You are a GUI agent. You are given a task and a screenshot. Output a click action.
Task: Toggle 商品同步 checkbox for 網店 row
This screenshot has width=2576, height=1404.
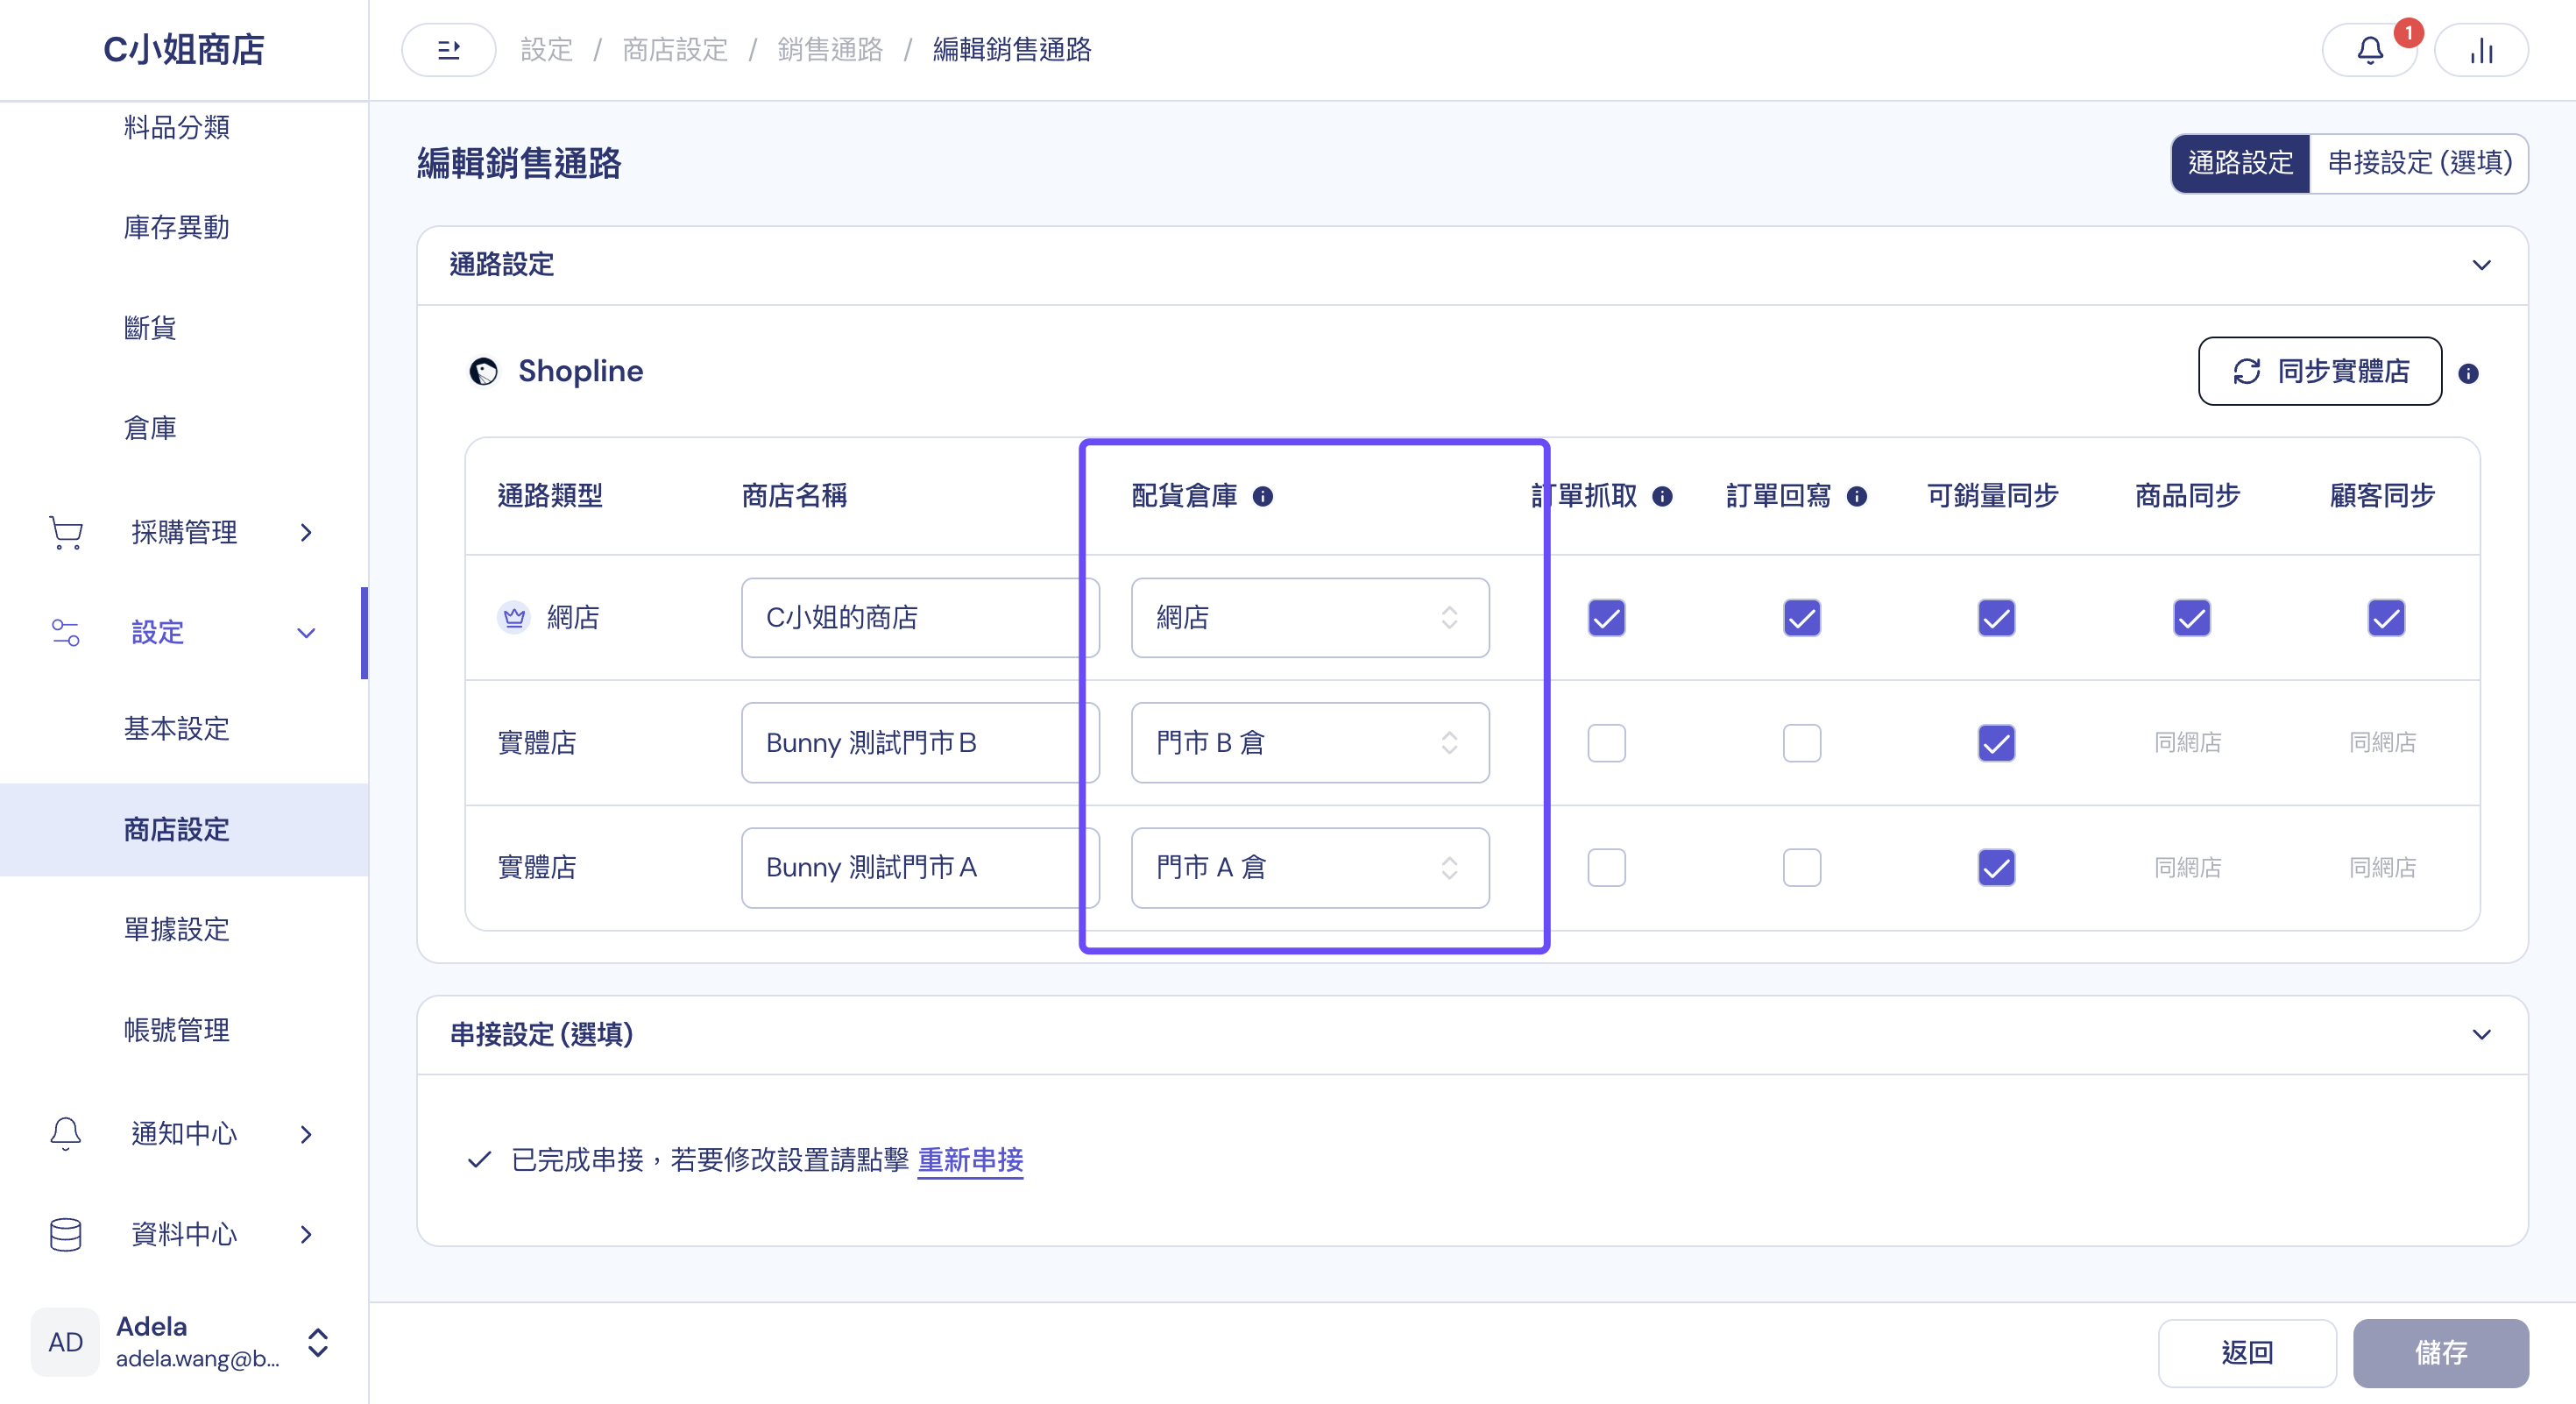click(x=2192, y=618)
